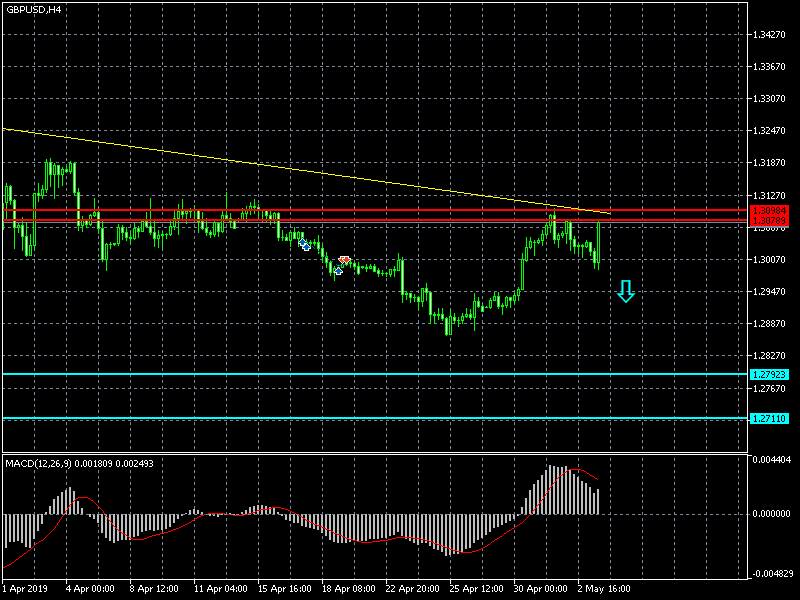
Task: Click the 2 May 16:00 time label
Action: [606, 588]
